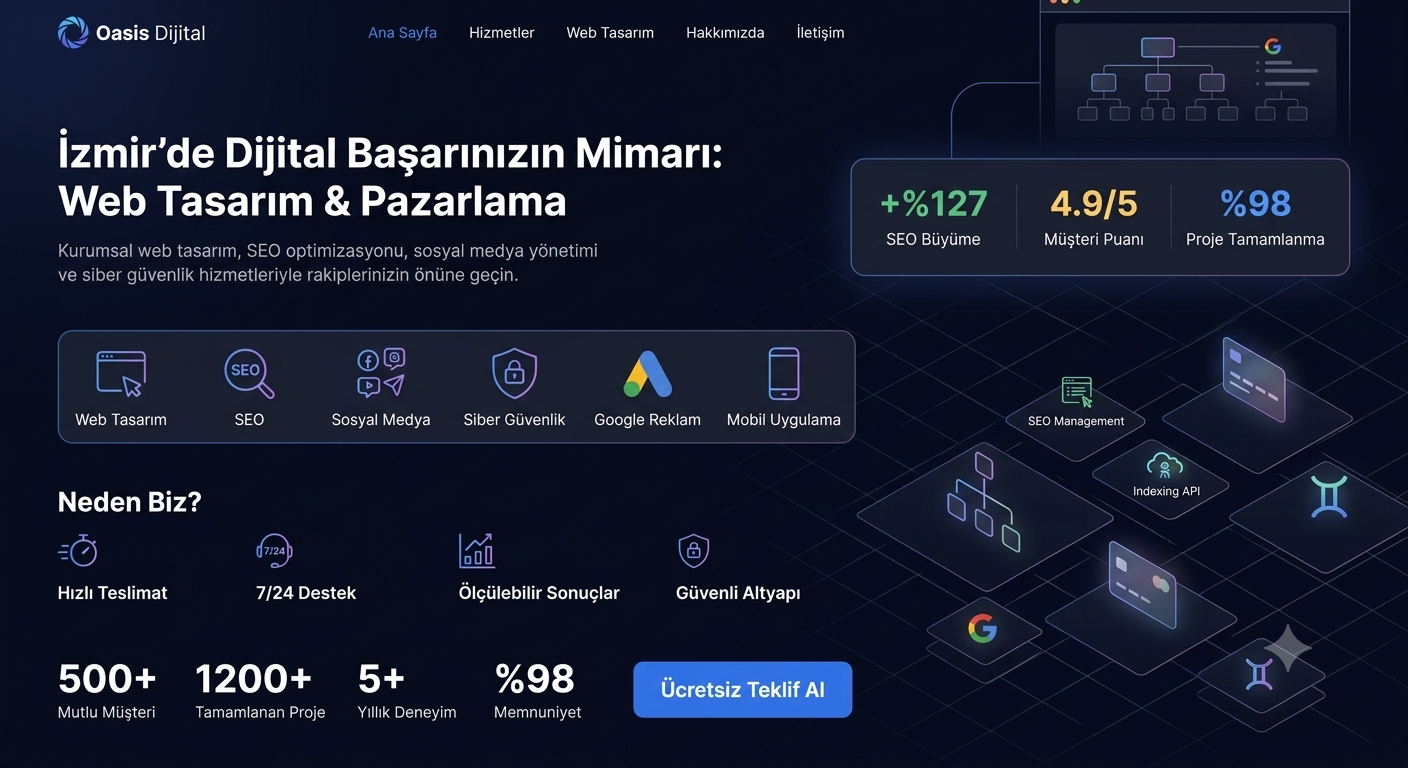Screen dimensions: 1408x768
Task: Go to the Hizmetler menu
Action: click(501, 33)
